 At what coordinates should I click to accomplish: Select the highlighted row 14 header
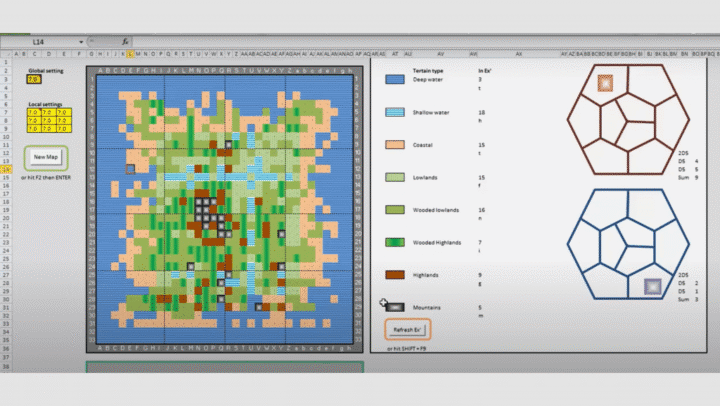tap(6, 169)
